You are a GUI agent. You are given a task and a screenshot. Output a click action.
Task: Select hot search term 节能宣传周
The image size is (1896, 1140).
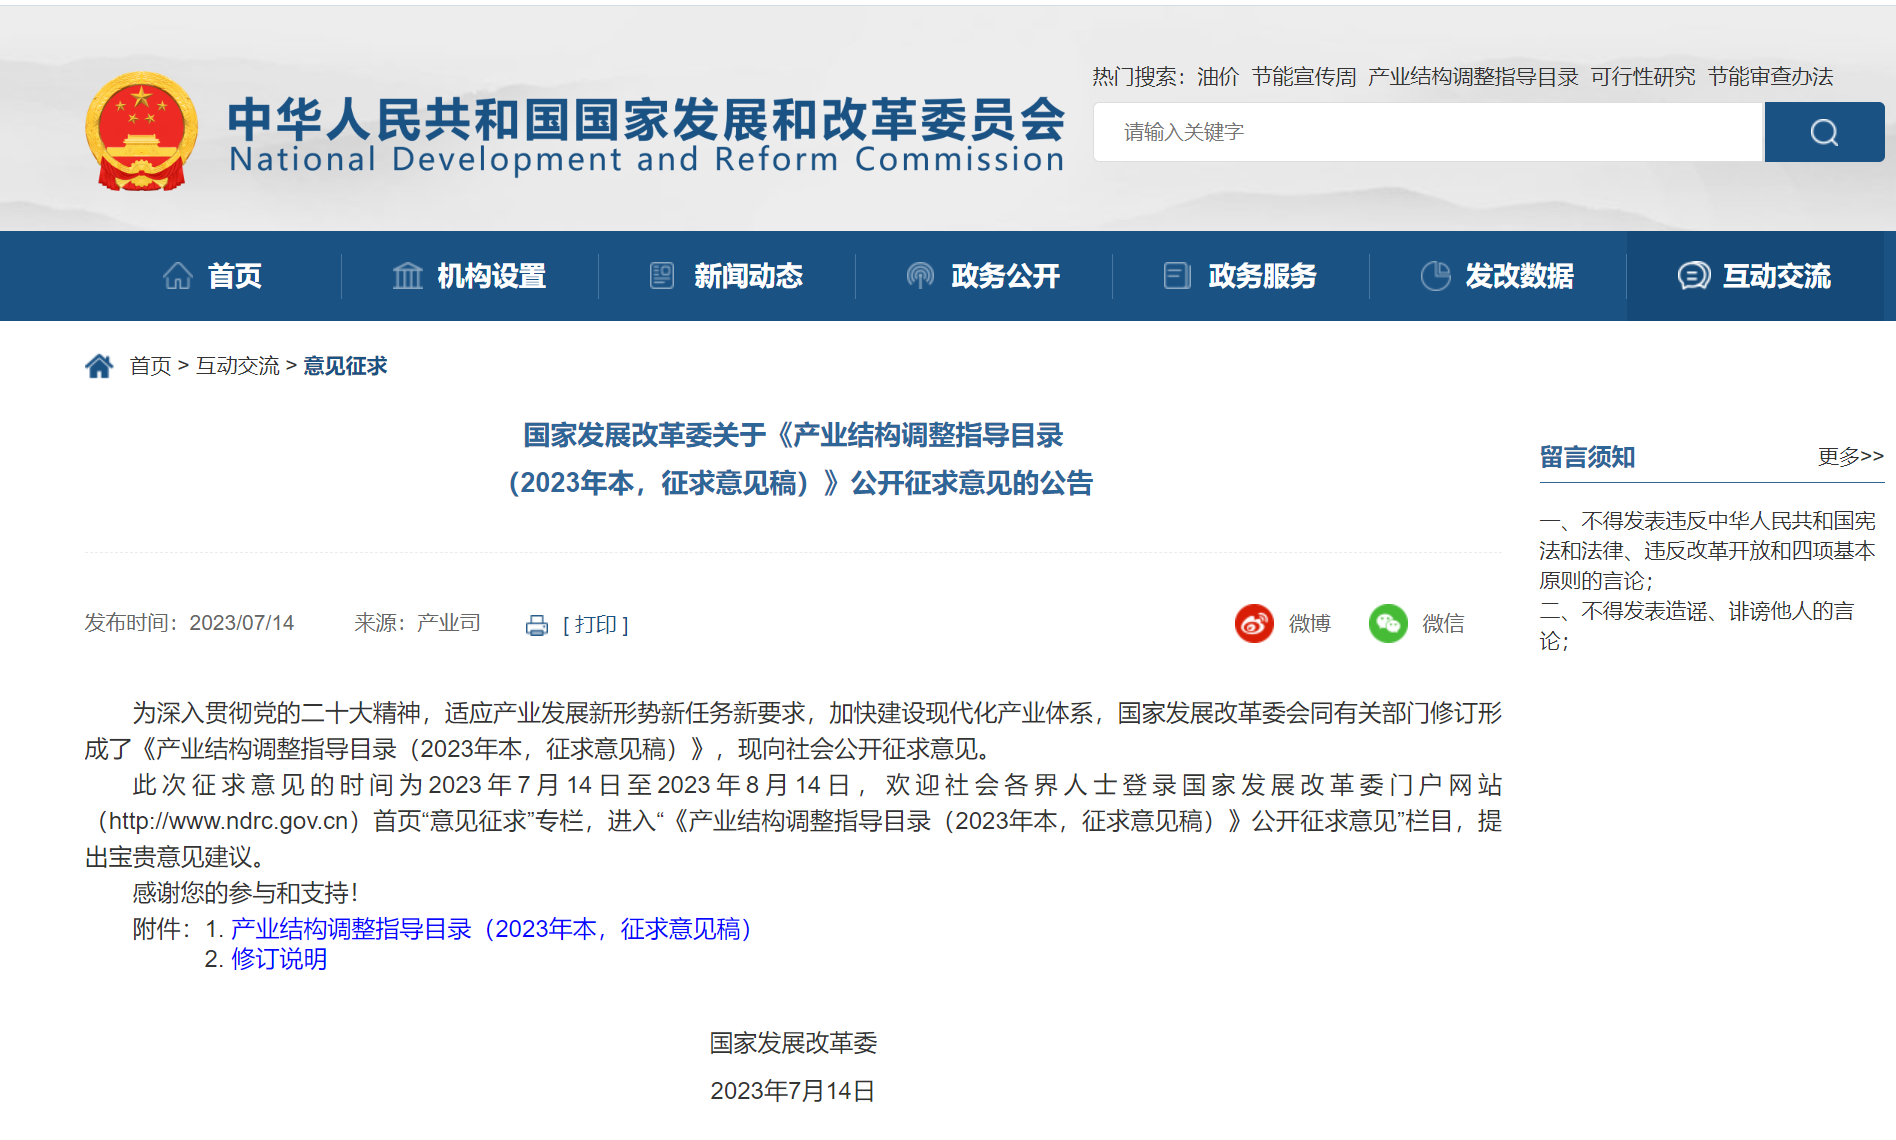(x=1303, y=77)
